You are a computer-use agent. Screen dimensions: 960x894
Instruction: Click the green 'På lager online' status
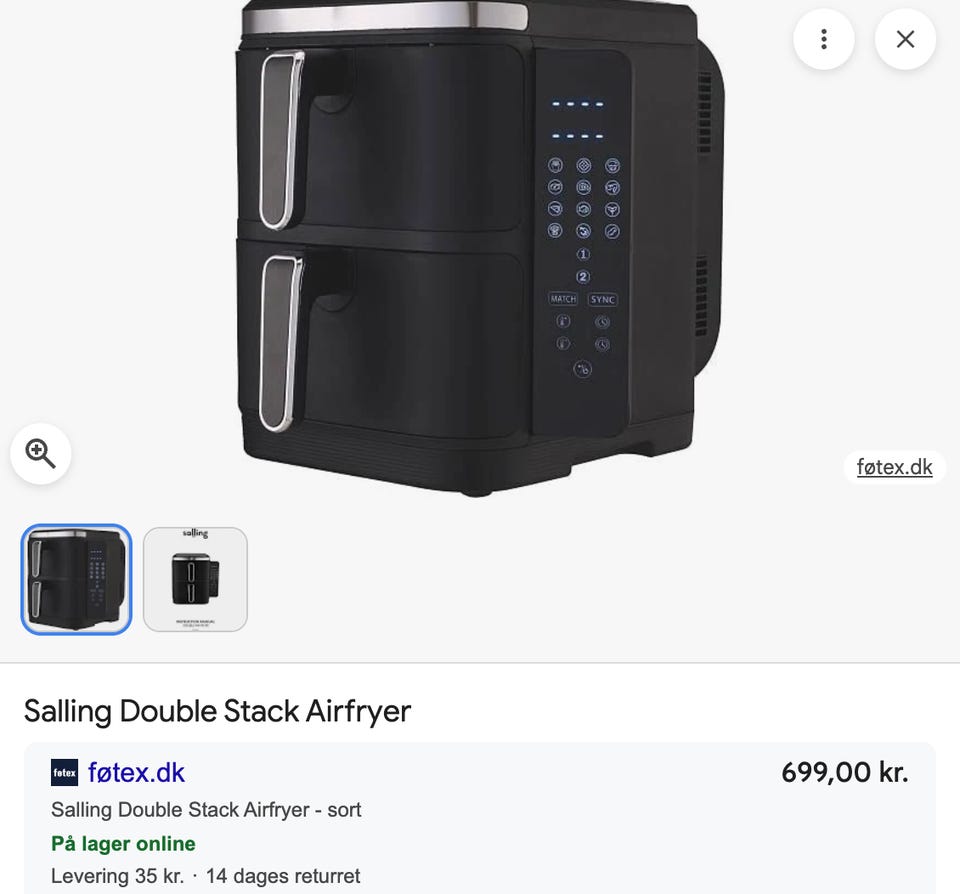coord(123,844)
